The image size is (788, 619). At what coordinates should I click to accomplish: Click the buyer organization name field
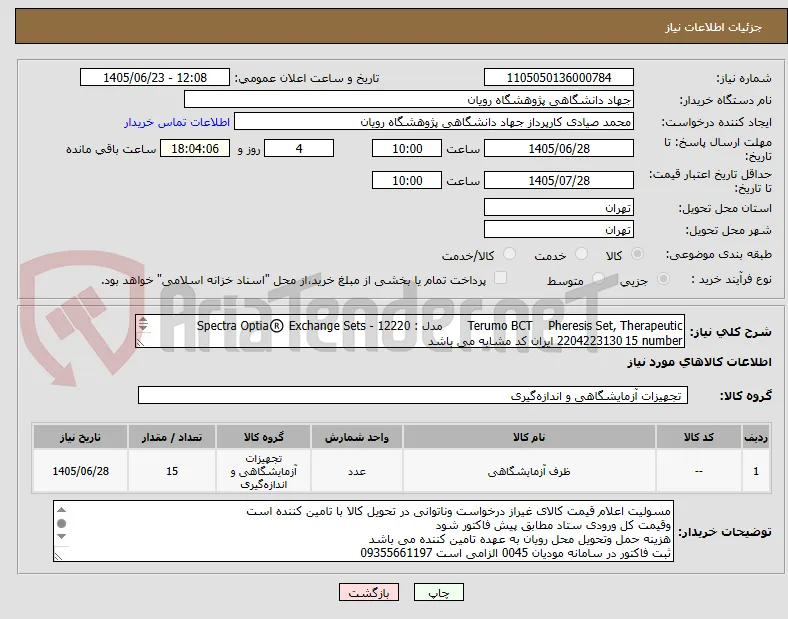[409, 99]
